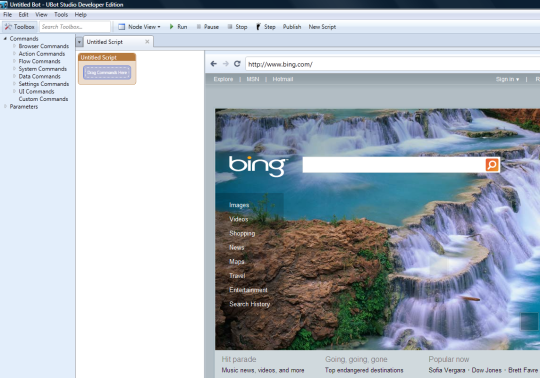
Task: Open Bing Shopping link
Action: click(x=242, y=233)
